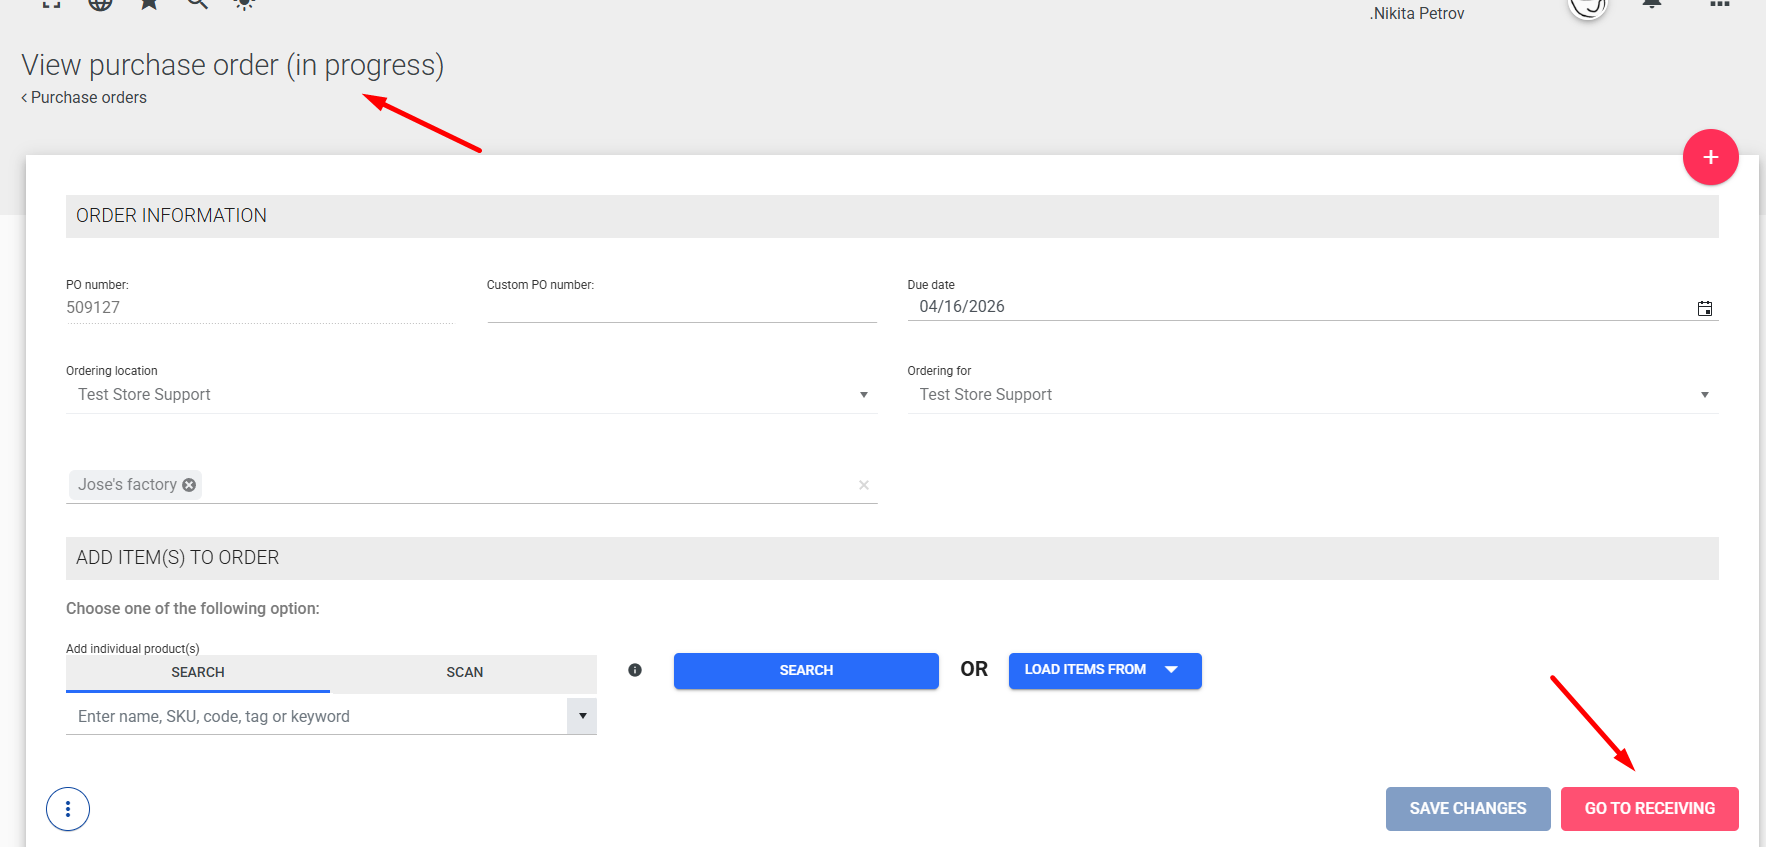Click the Custom PO number field
The width and height of the screenshot is (1766, 847).
(682, 308)
